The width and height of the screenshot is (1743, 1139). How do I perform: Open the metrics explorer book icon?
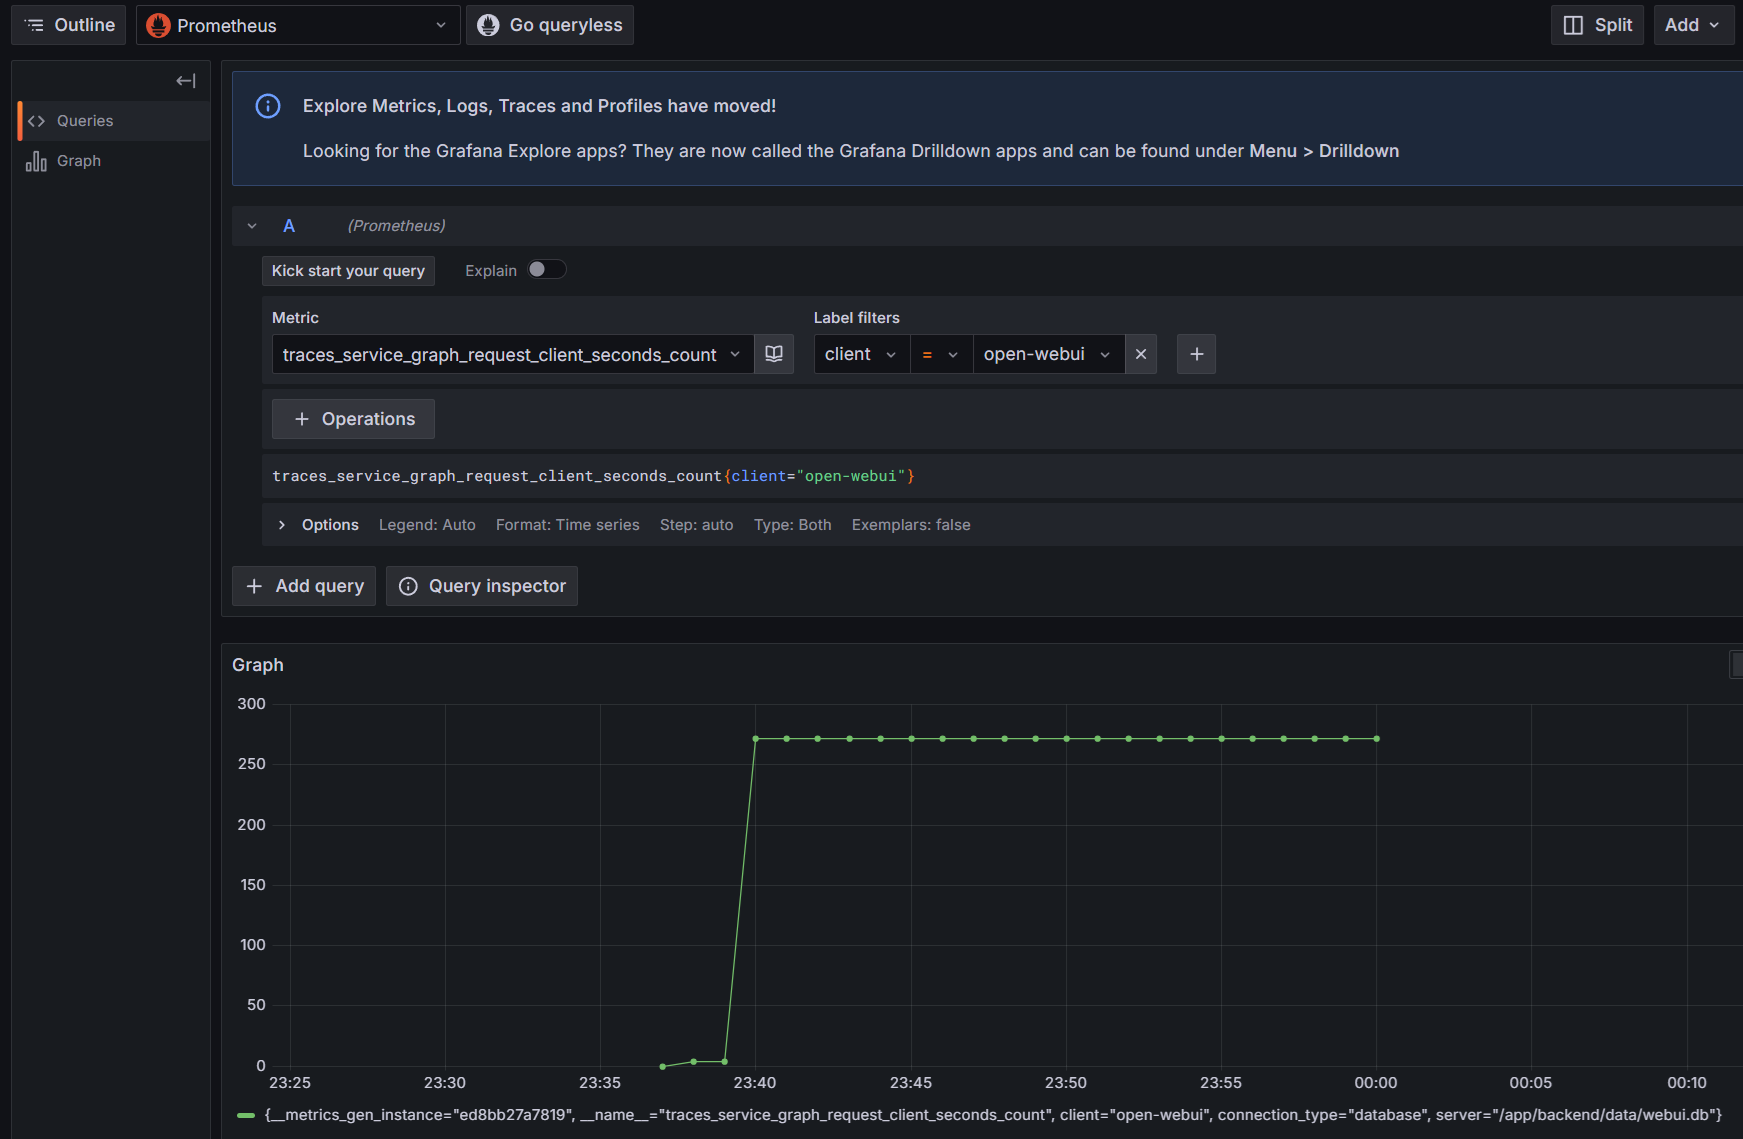tap(774, 354)
